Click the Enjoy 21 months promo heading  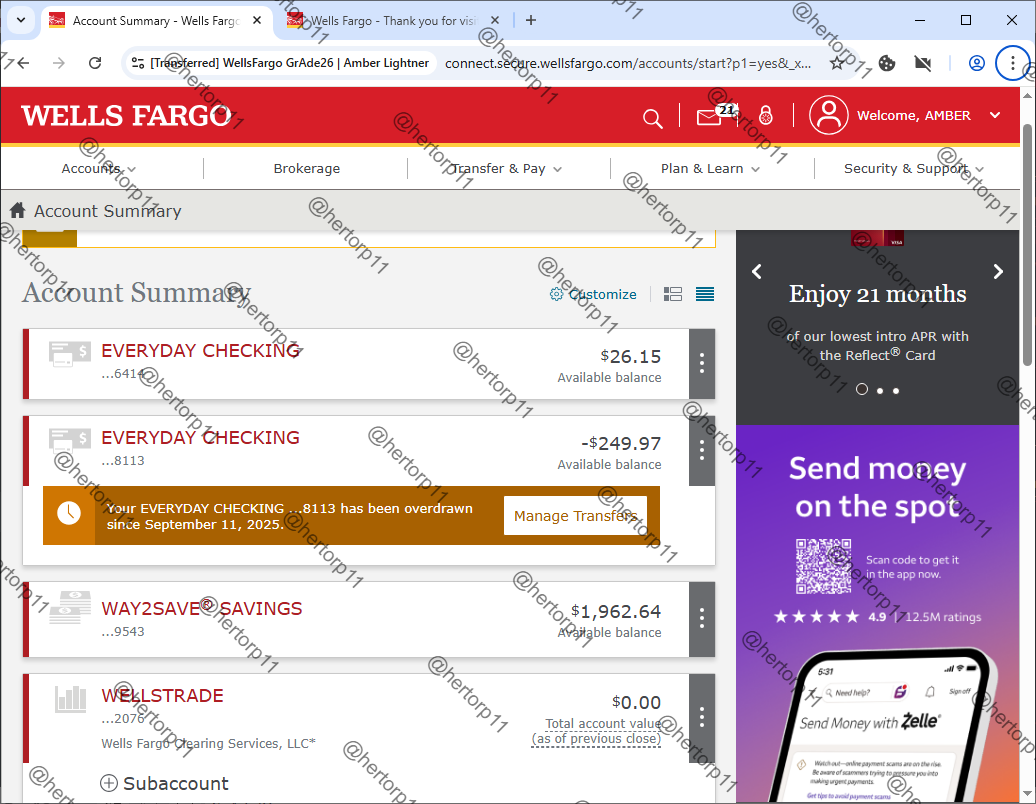tap(877, 294)
